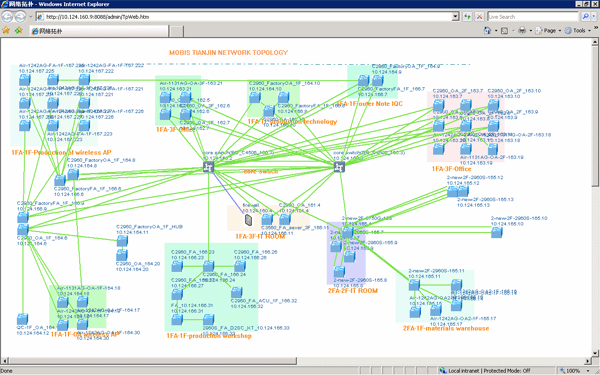Screen dimensions: 600x375
Task: Click the C2960_FactoryOA_1F_HUB switch icon
Action: (122, 241)
